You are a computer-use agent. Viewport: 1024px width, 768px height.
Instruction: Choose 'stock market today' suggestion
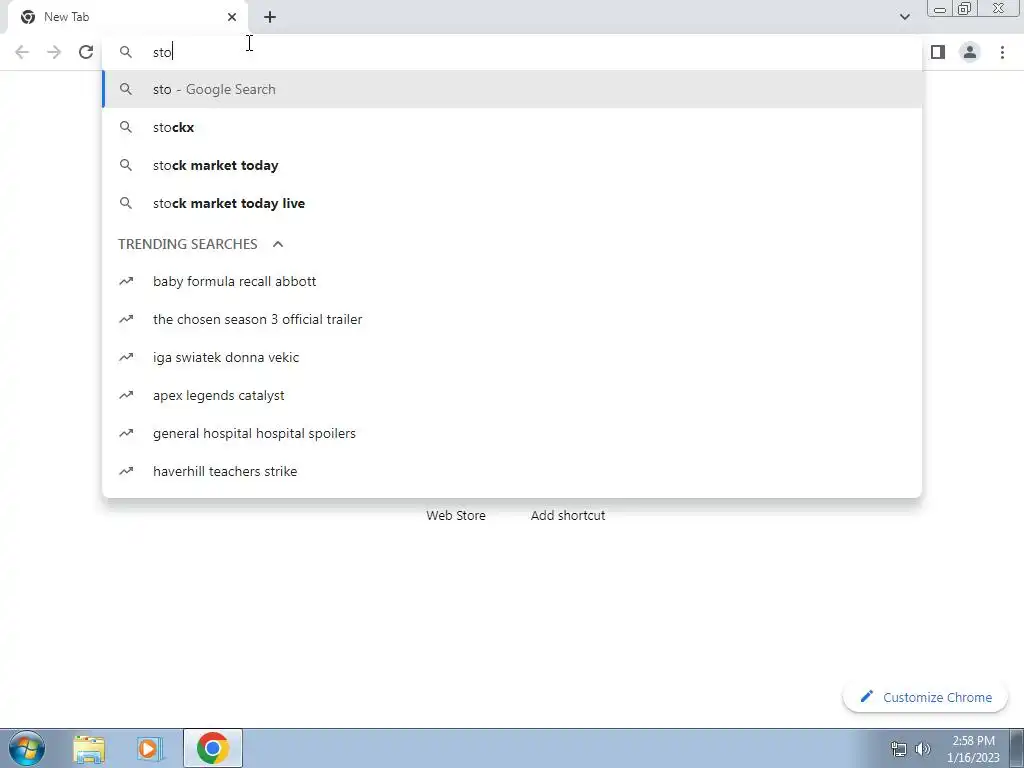(513, 165)
